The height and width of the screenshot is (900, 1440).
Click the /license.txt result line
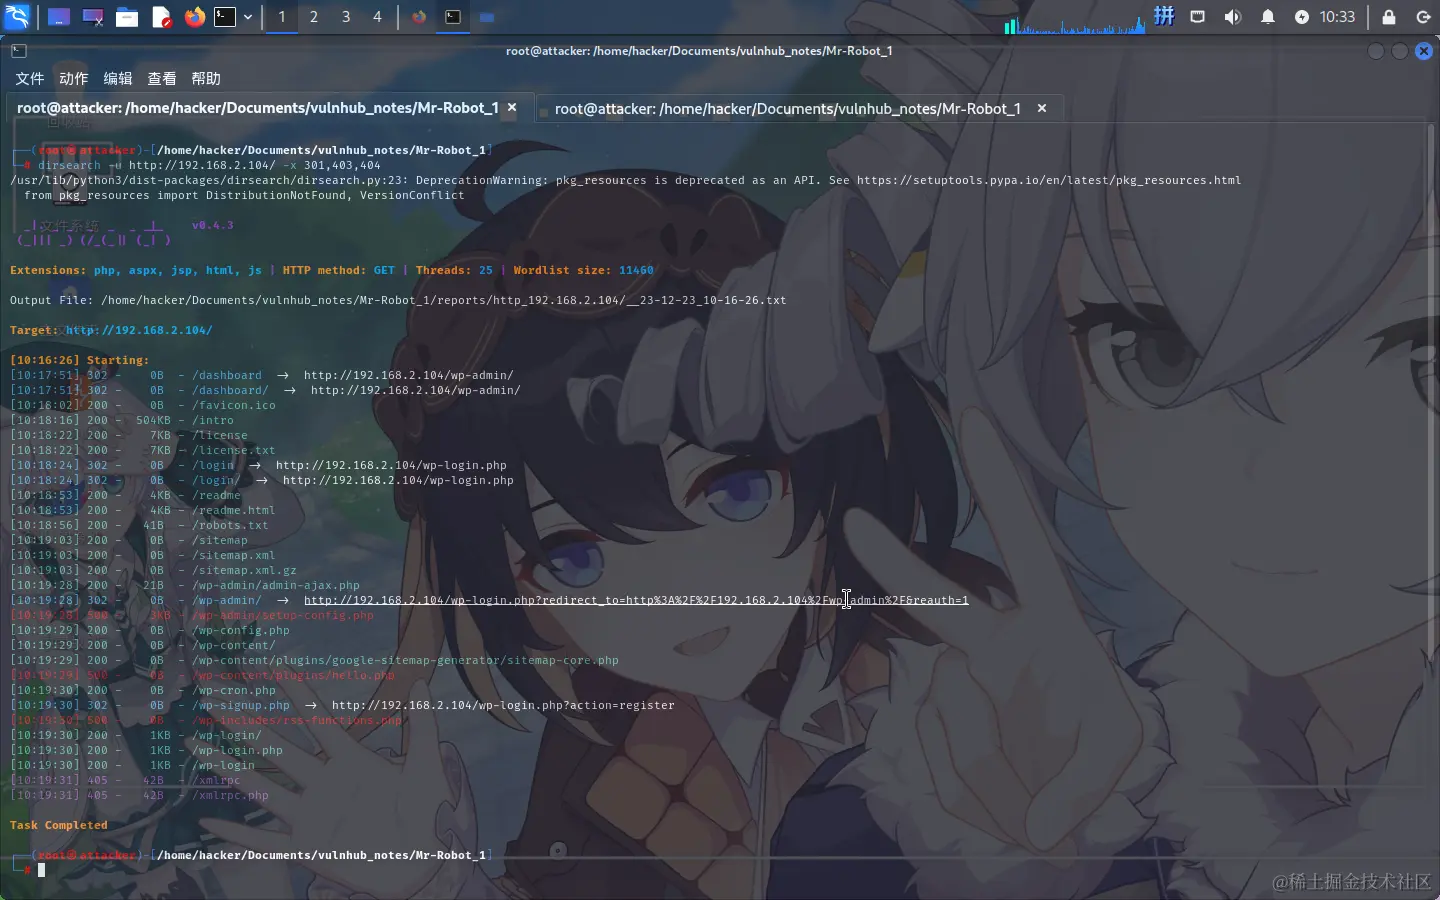tap(143, 450)
